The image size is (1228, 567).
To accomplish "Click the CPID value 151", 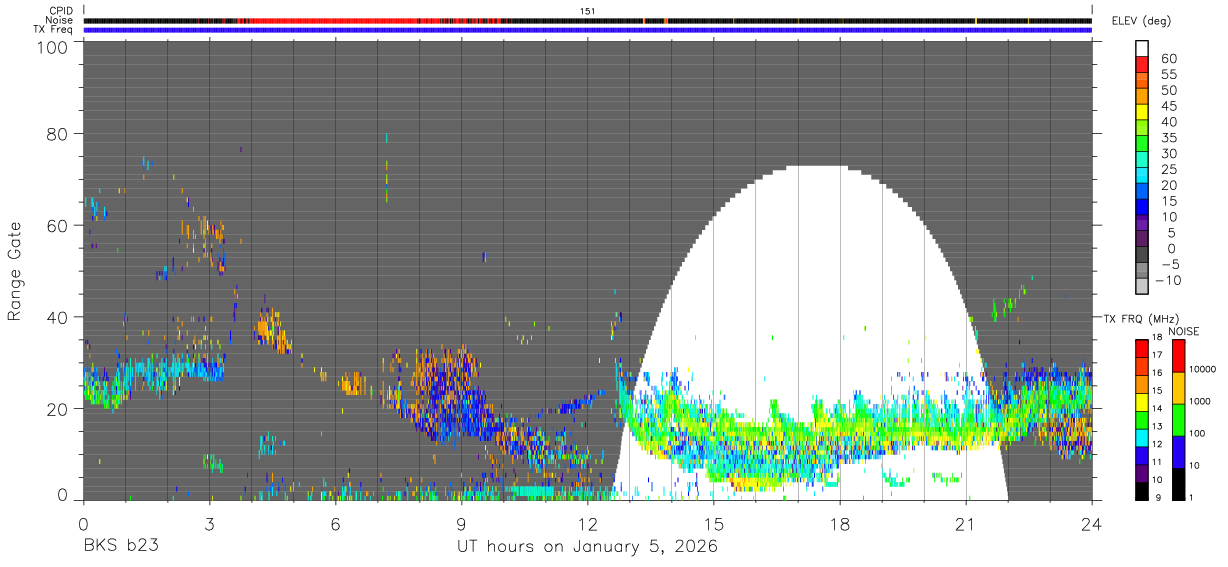I will tap(588, 11).
